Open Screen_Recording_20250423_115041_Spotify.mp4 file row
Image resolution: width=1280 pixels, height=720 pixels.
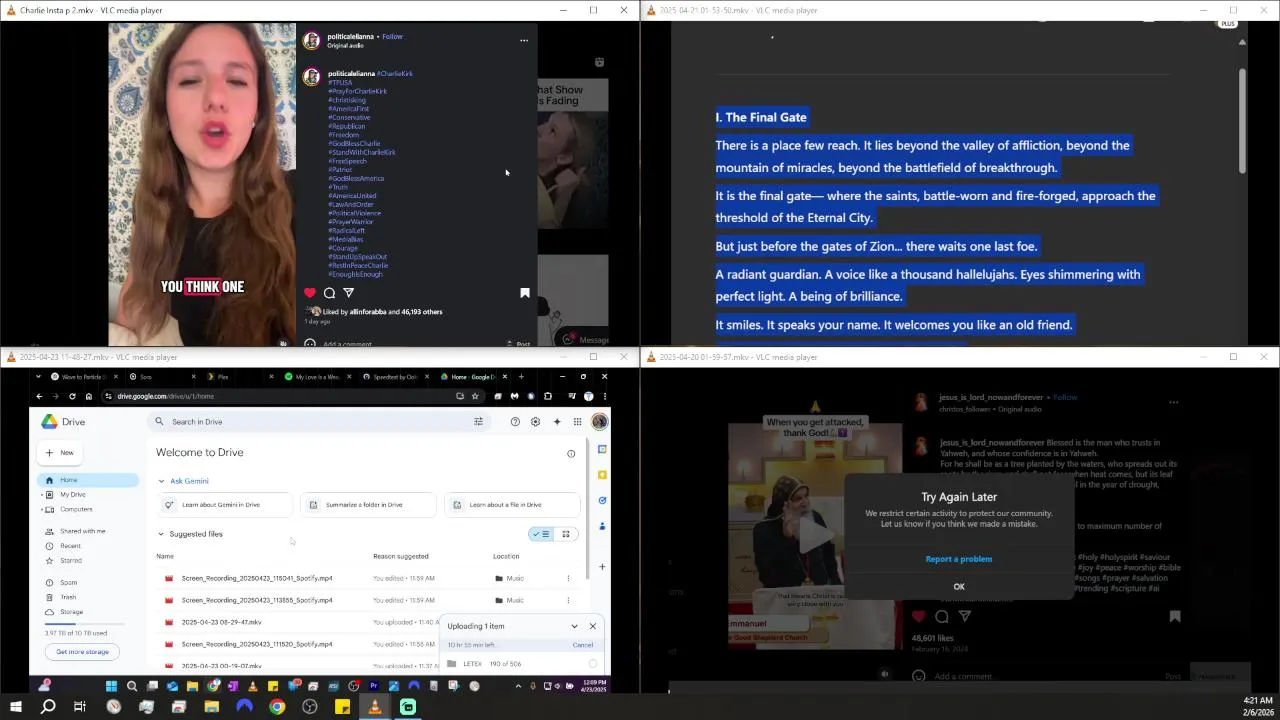pyautogui.click(x=366, y=578)
